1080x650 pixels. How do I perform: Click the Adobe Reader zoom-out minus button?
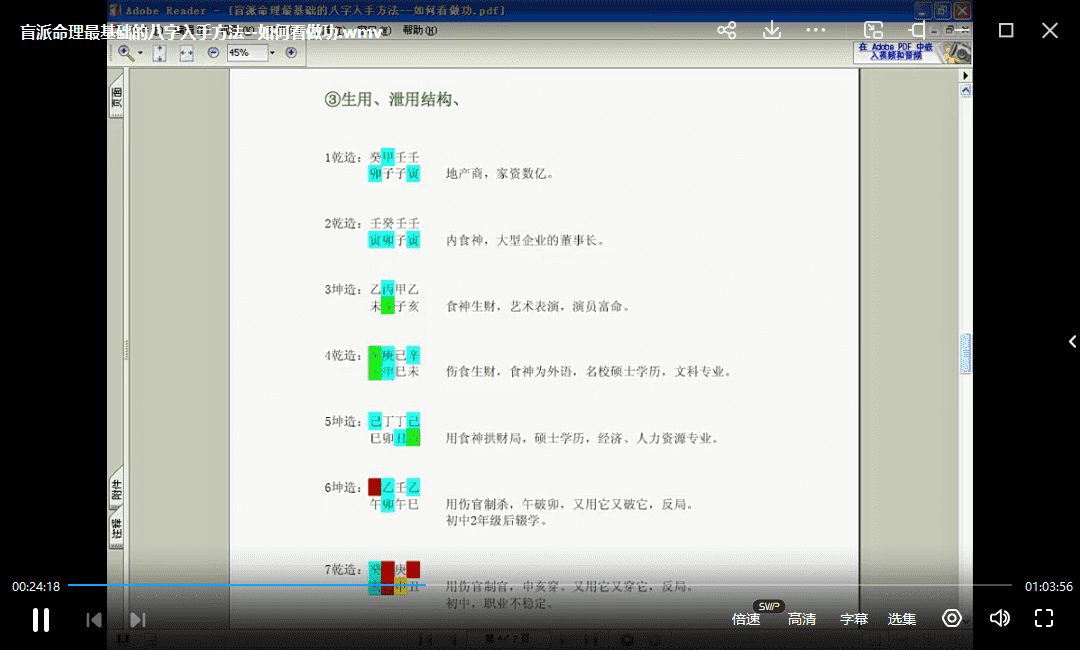point(213,52)
